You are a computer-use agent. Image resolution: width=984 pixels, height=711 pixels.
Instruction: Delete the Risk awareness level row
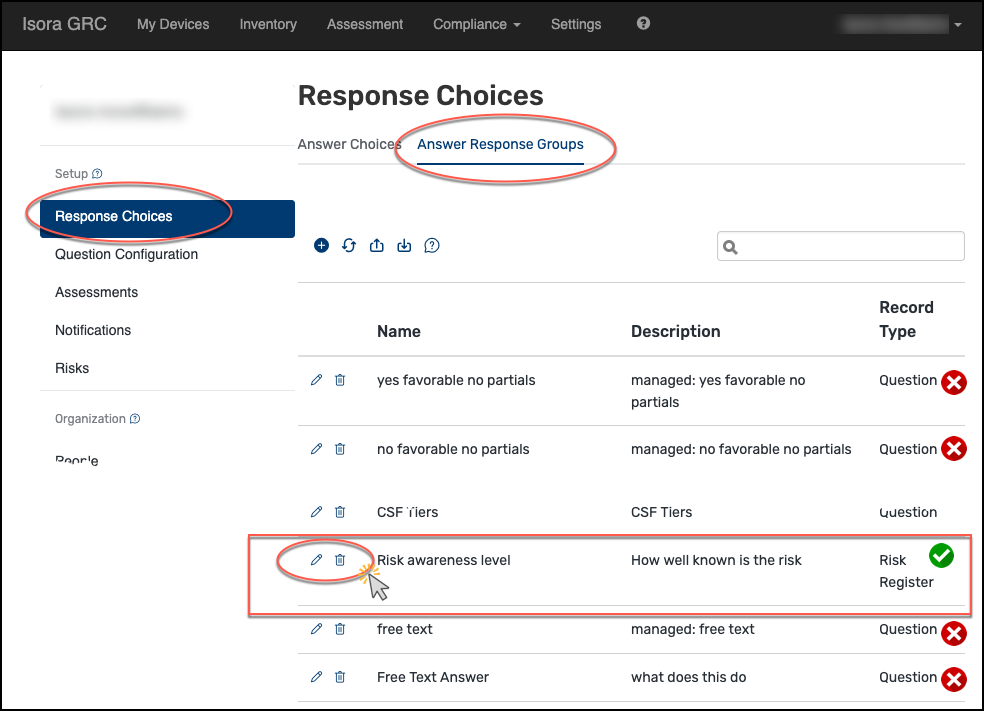pyautogui.click(x=340, y=560)
